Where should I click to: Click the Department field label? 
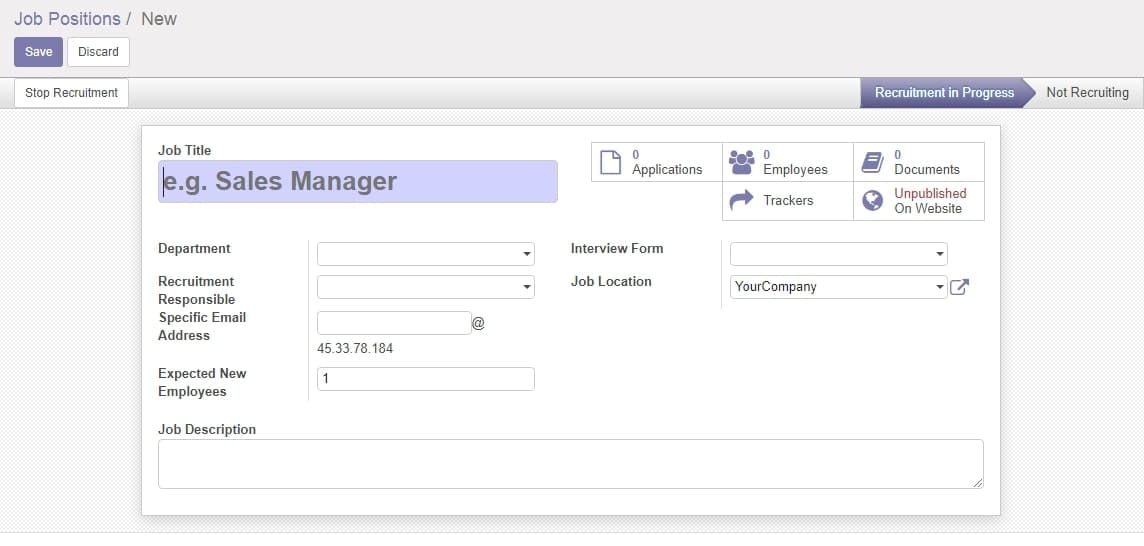click(x=194, y=248)
